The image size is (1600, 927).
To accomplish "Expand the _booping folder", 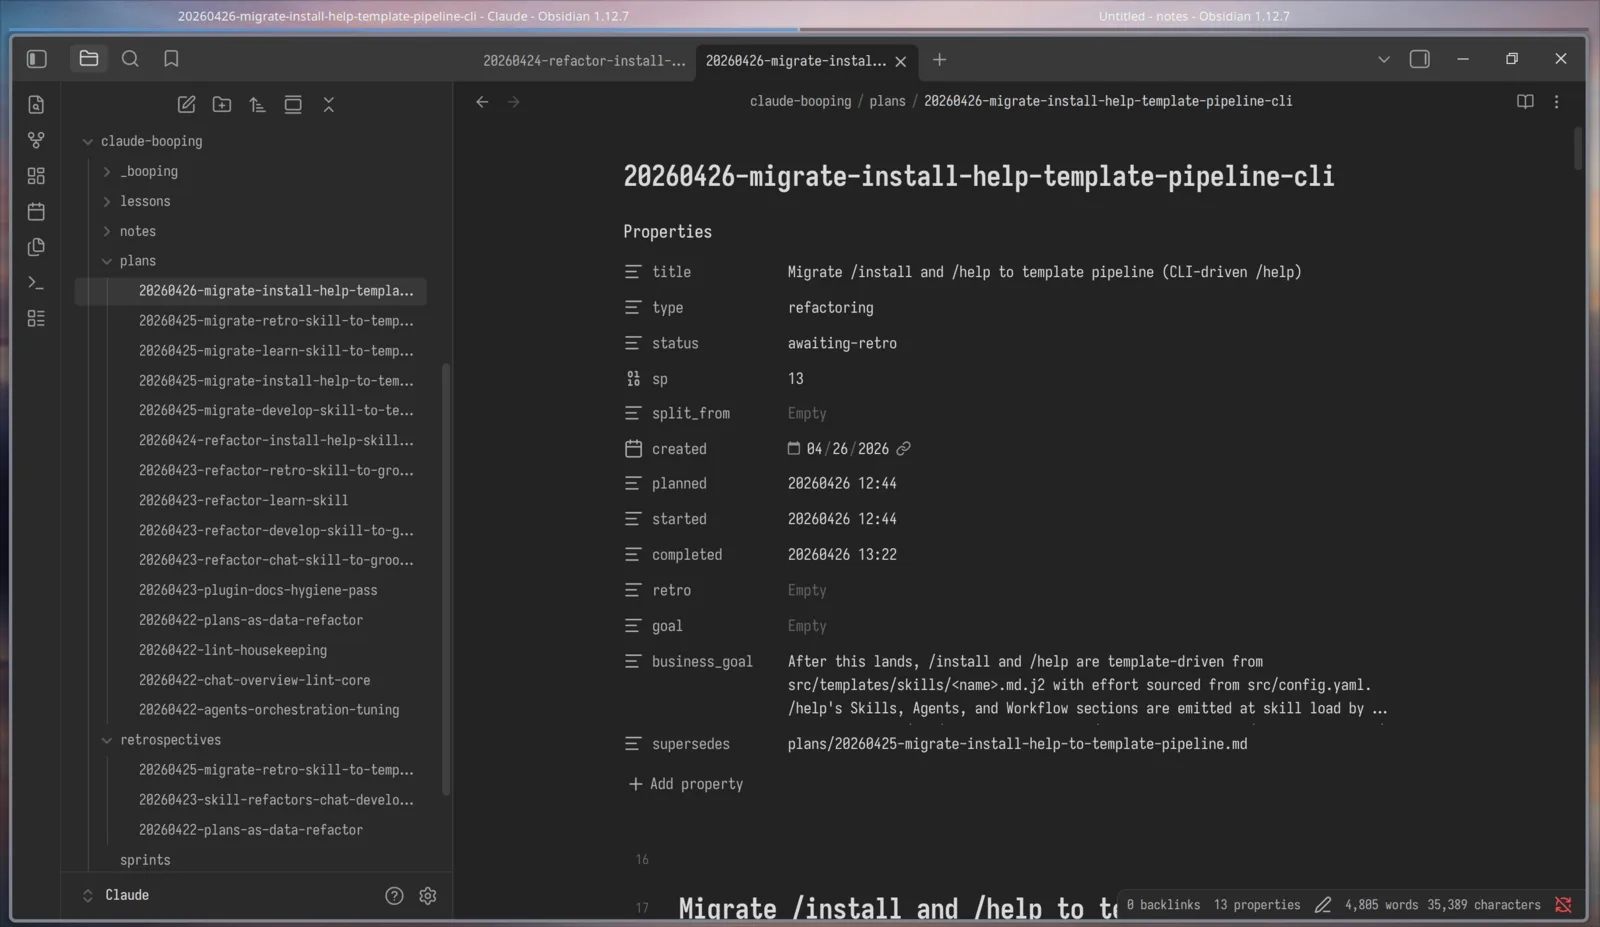I will coord(107,172).
